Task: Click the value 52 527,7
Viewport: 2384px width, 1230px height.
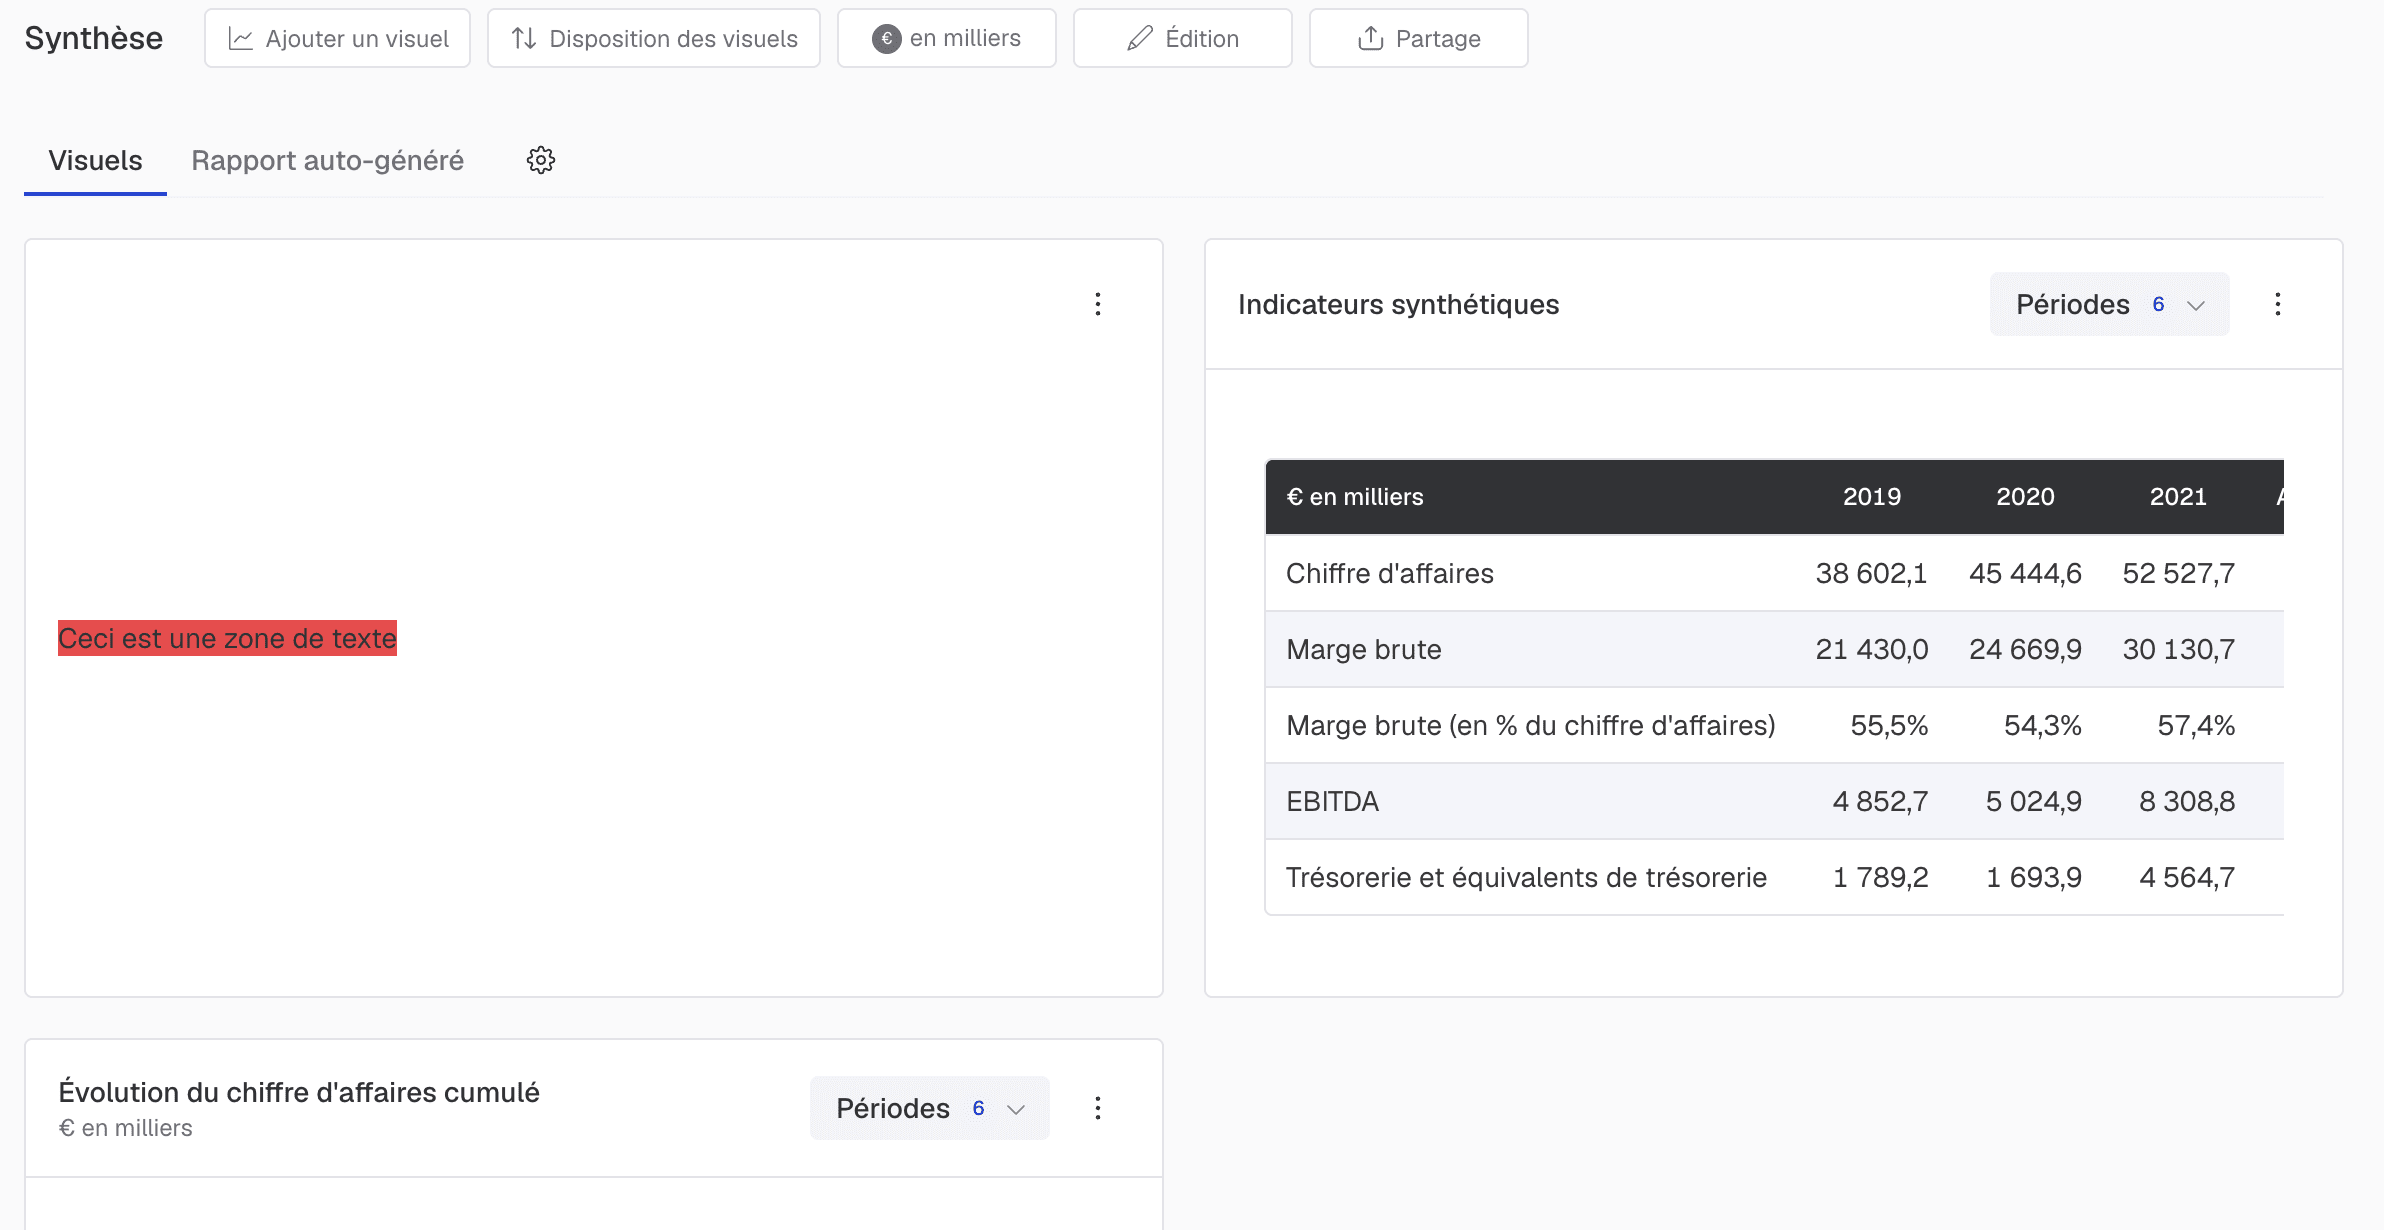Action: [2179, 573]
